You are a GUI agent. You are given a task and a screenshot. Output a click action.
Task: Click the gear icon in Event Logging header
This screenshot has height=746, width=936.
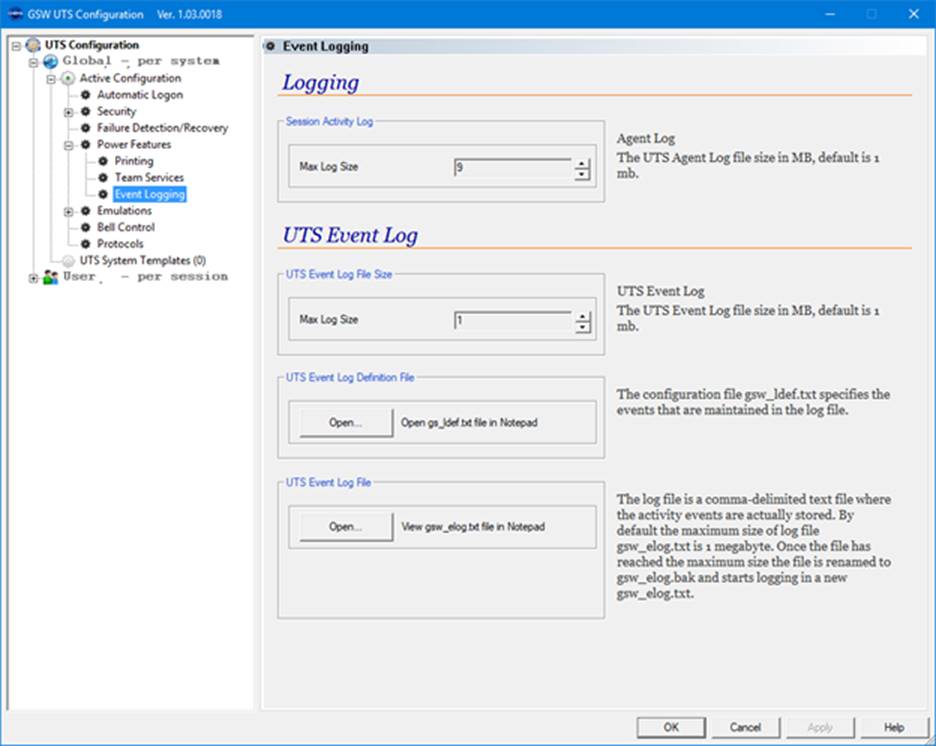(270, 46)
